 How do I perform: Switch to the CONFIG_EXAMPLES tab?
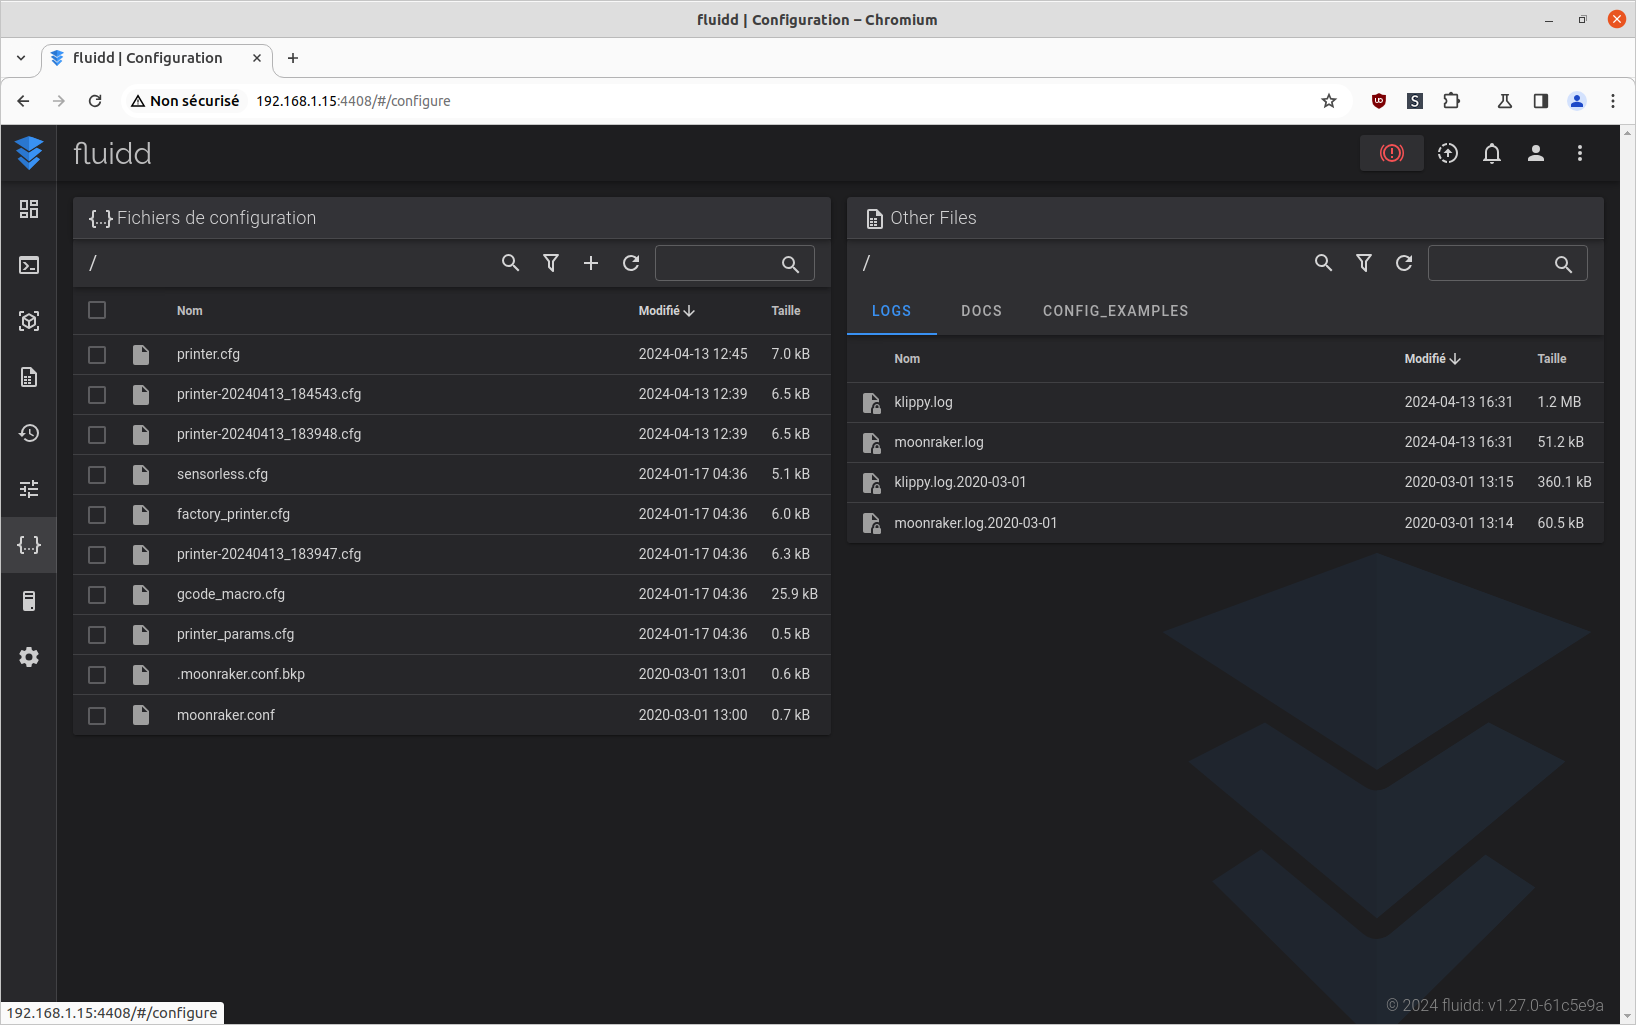(1116, 311)
